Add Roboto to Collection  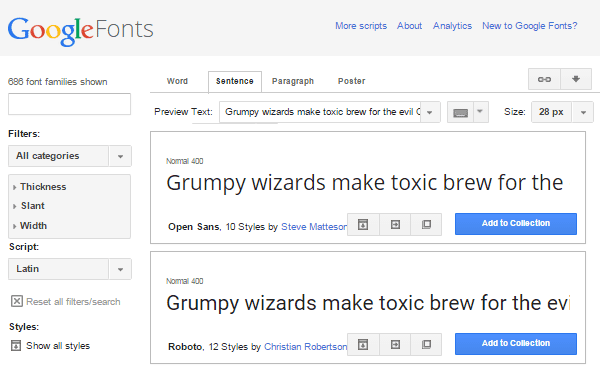[516, 344]
